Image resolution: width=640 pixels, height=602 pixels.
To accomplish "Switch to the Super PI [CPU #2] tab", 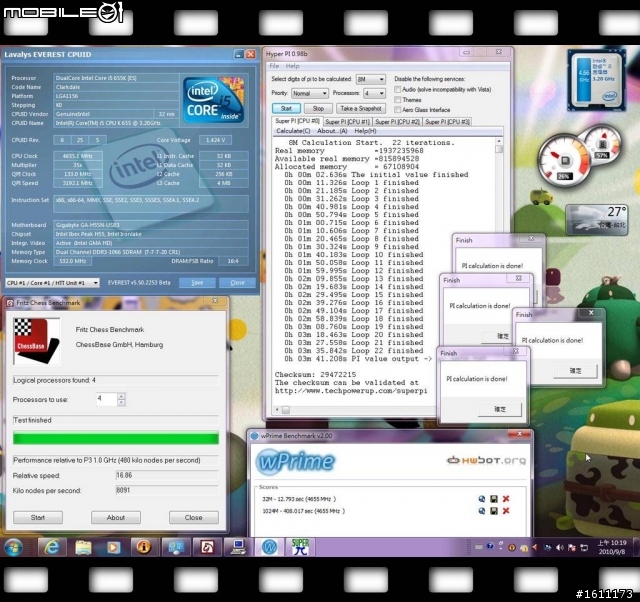I will pyautogui.click(x=397, y=122).
